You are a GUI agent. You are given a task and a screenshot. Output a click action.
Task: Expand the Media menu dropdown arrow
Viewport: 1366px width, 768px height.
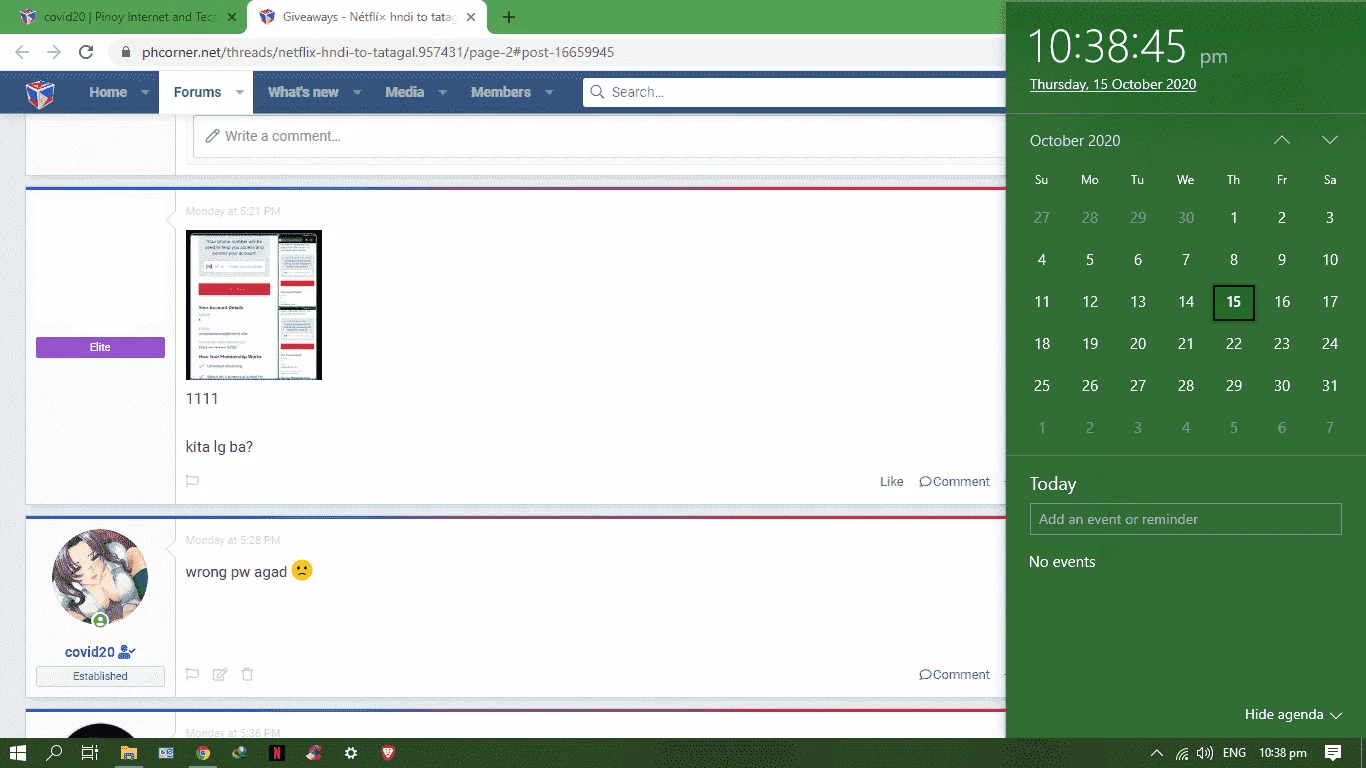tap(443, 92)
